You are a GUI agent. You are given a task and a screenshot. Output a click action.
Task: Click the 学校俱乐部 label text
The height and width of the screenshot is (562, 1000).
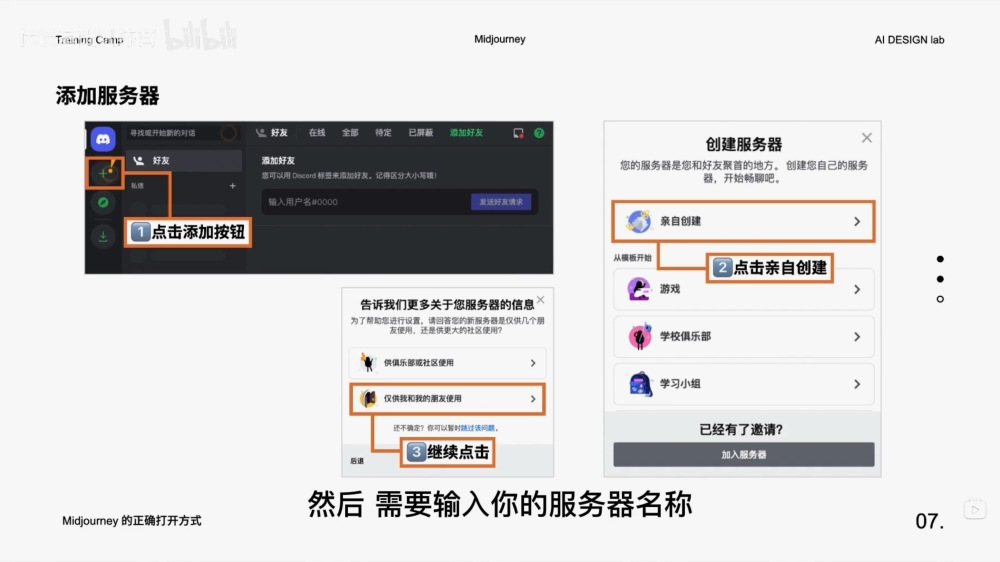(686, 337)
